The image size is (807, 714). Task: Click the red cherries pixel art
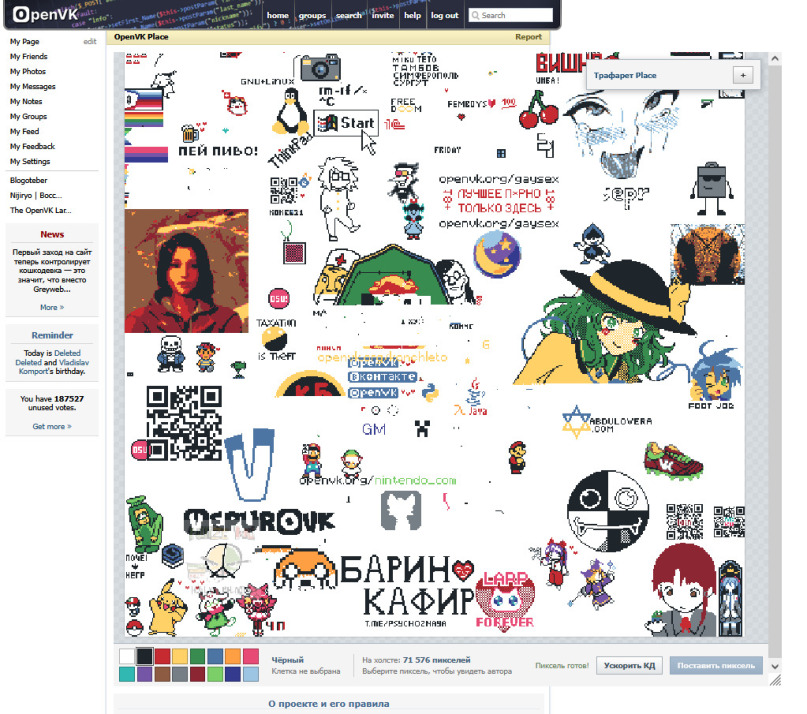(538, 110)
